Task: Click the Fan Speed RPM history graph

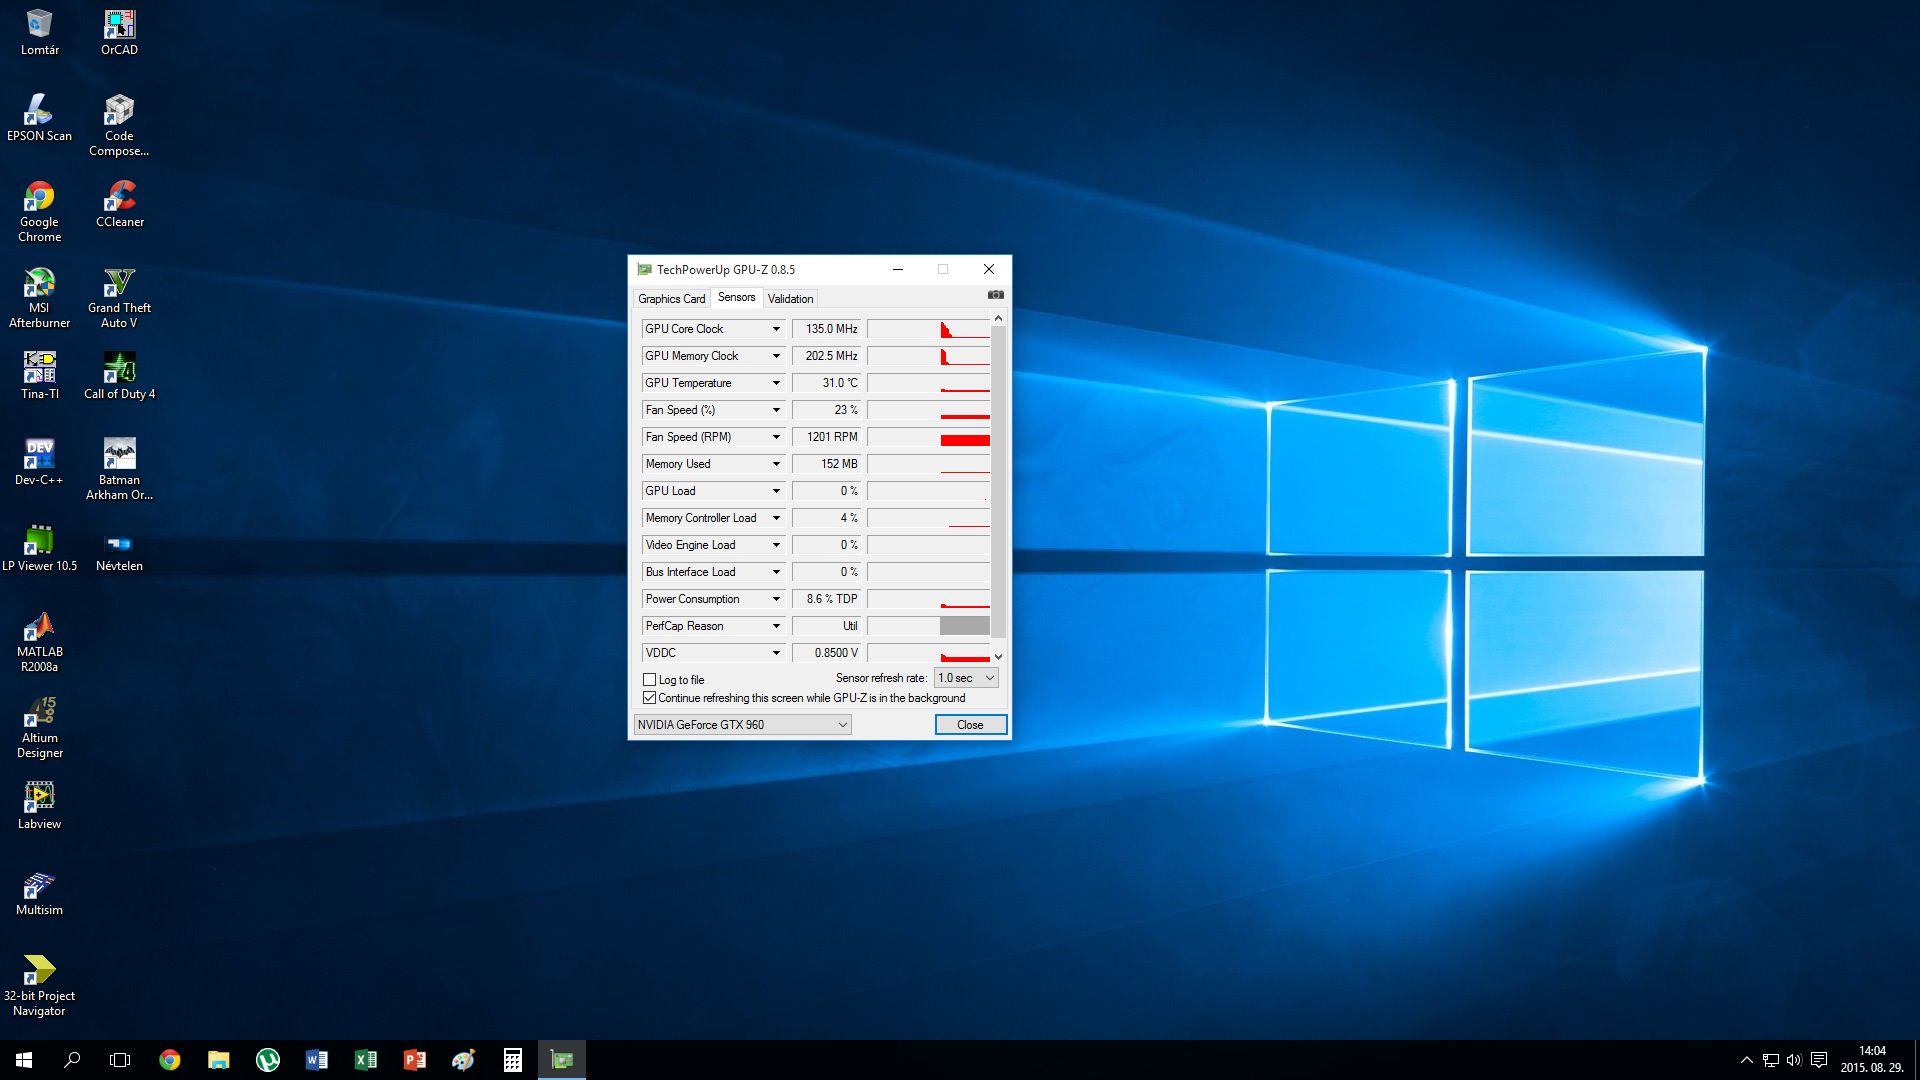Action: [929, 437]
